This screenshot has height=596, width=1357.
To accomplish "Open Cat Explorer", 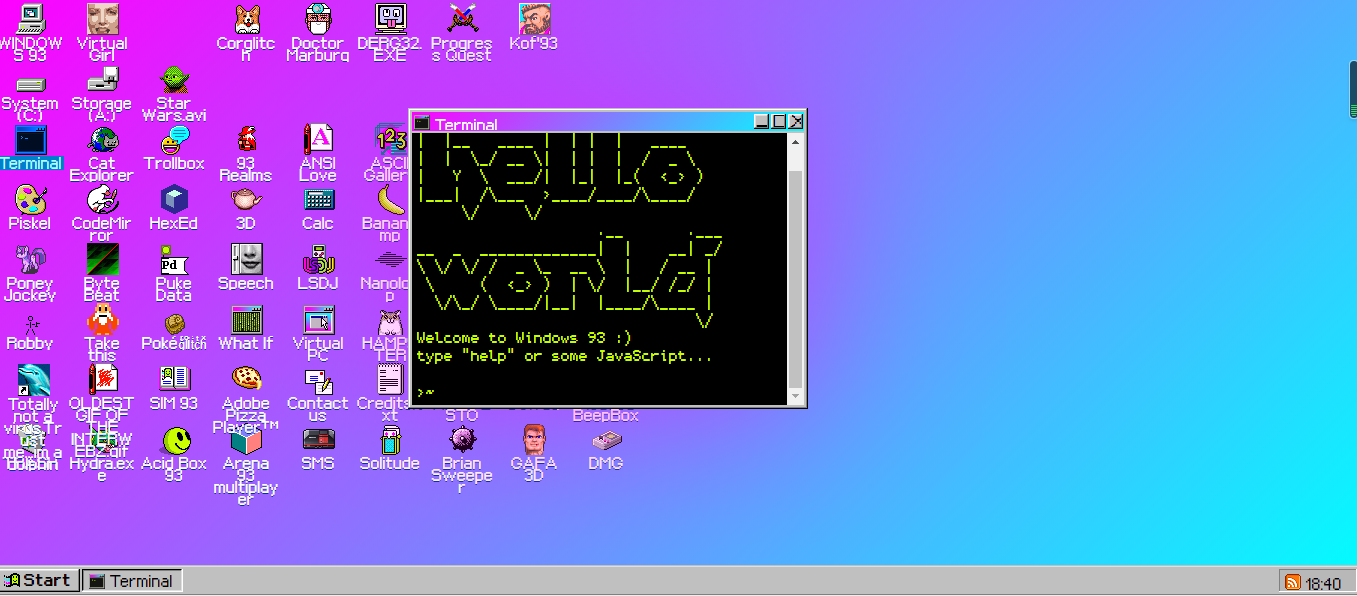I will [101, 145].
